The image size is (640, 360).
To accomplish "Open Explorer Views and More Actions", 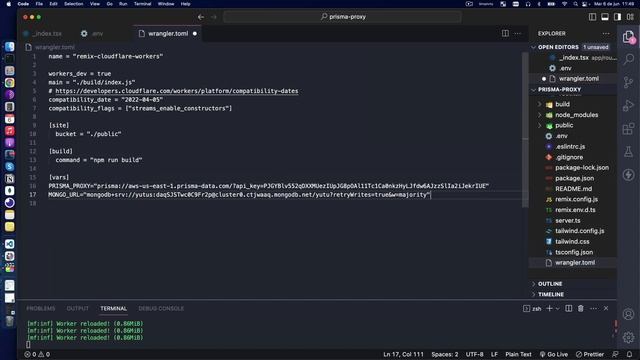I will [x=606, y=33].
